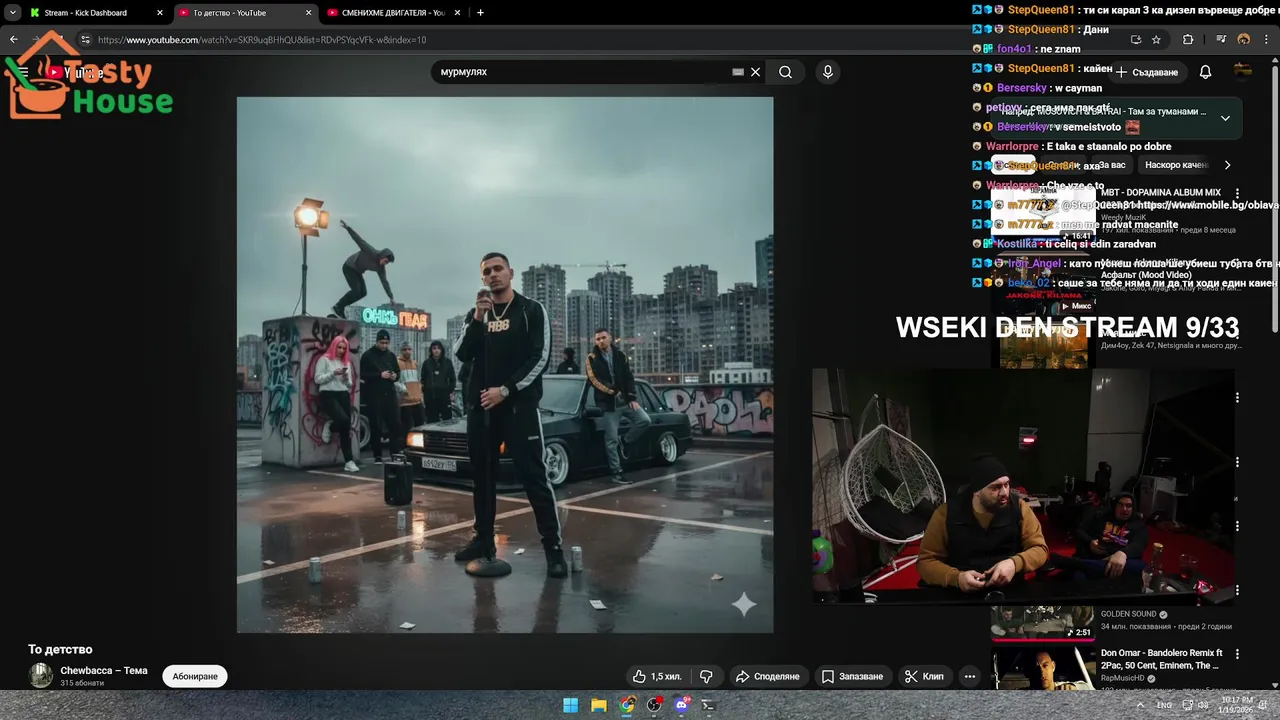Create a clip with the Клип scissors button
The height and width of the screenshot is (720, 1280).
(x=924, y=676)
